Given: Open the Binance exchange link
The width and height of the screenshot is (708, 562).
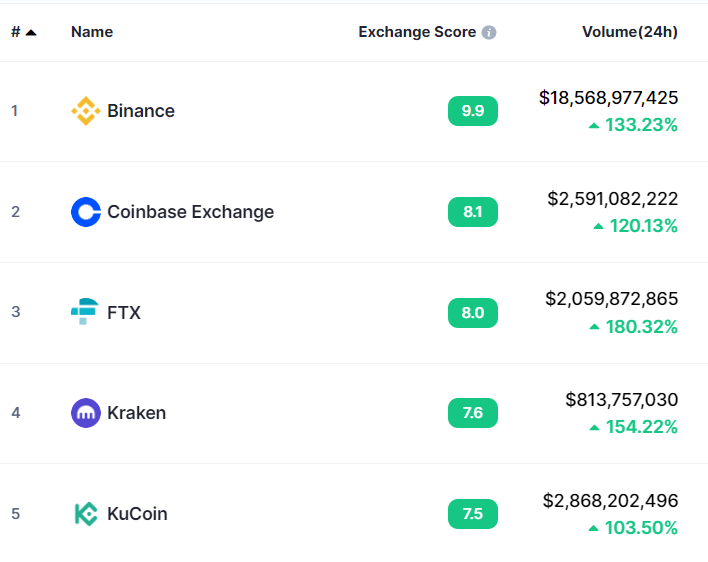Looking at the screenshot, I should (x=141, y=111).
